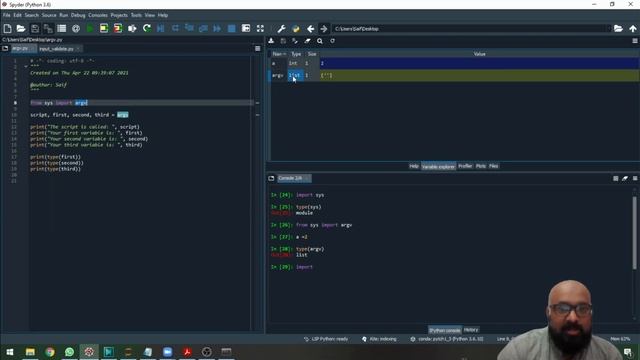Viewport: 640px width, 360px height.
Task: Open a file using the toolbar folder icon
Action: click(21, 29)
